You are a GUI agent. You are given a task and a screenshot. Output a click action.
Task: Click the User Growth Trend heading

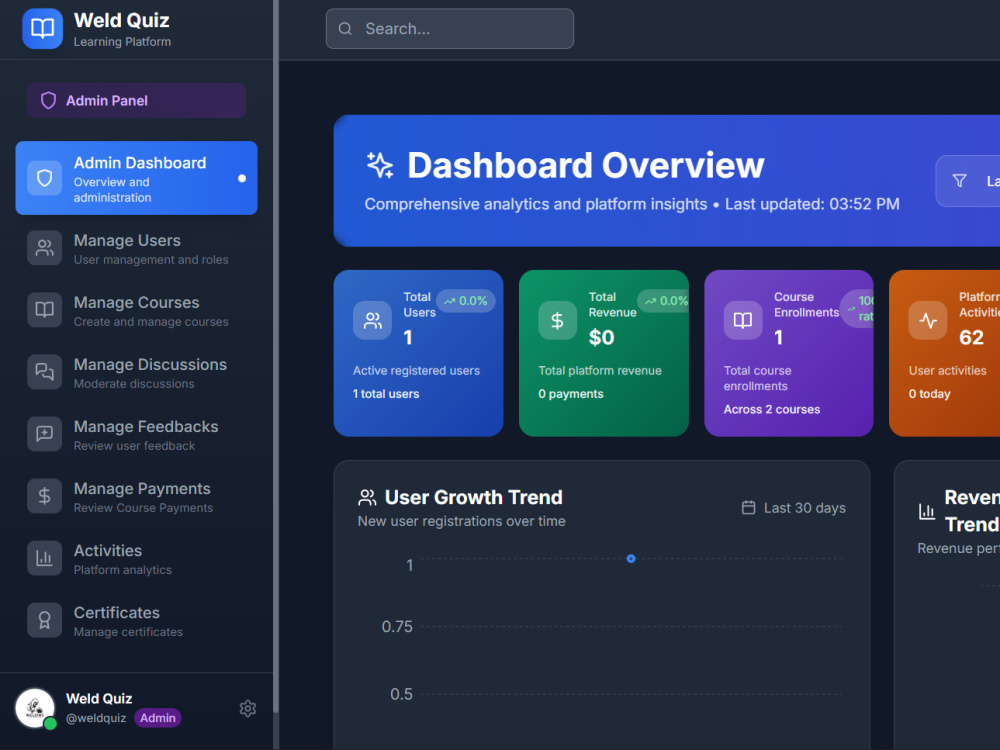pos(474,497)
